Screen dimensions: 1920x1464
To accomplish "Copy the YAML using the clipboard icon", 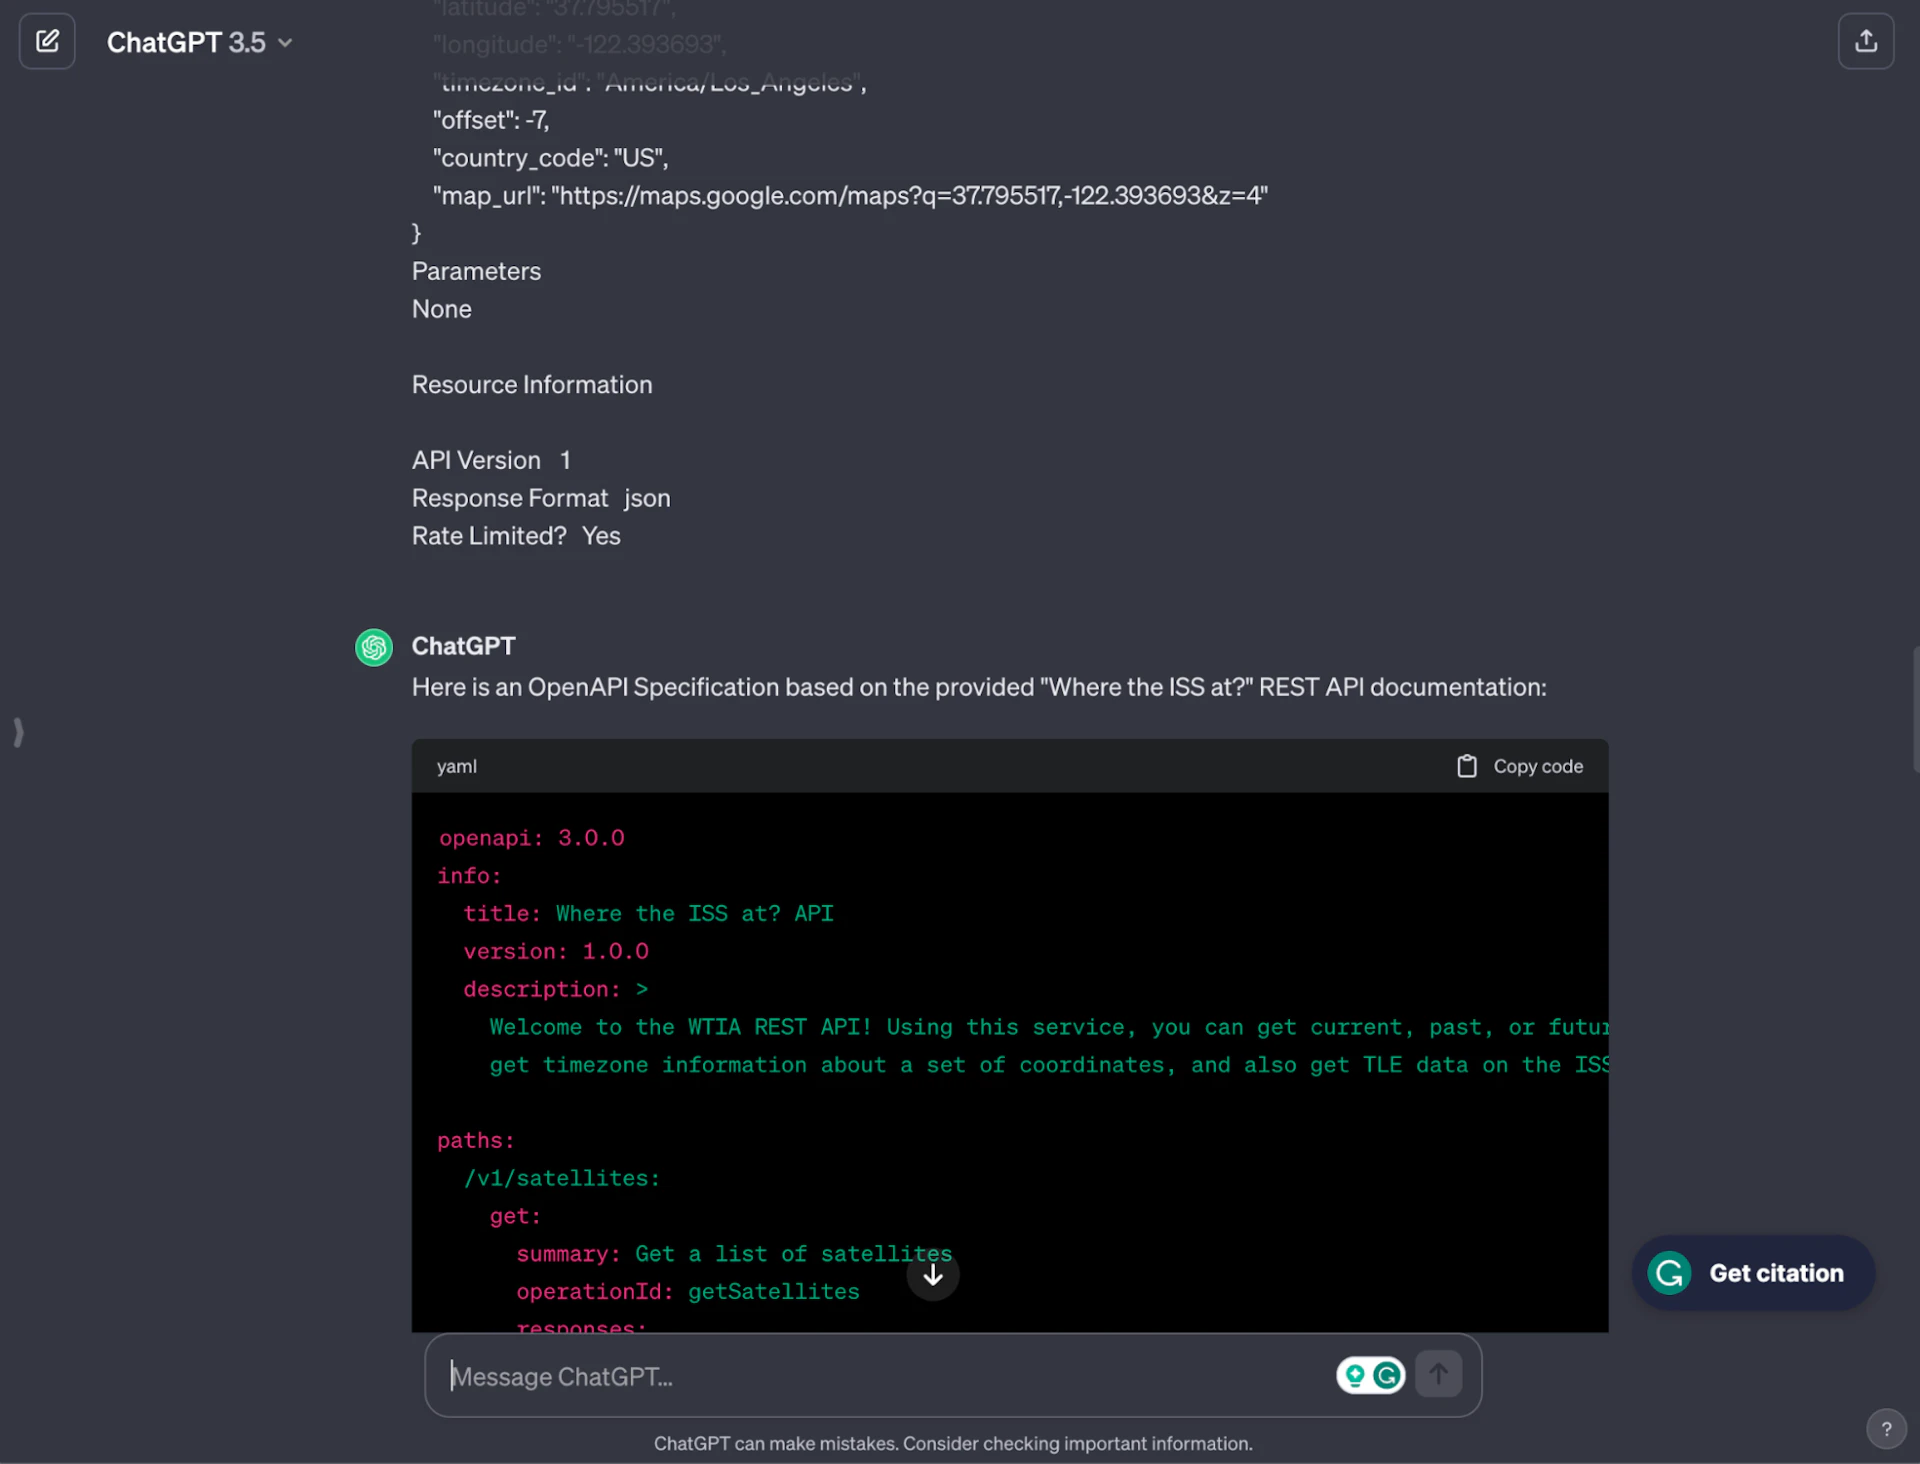I will click(x=1467, y=765).
